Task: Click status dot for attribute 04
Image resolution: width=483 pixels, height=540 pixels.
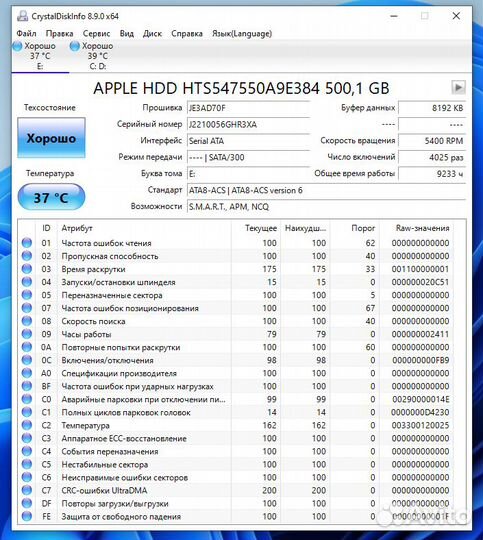Action: (27, 282)
